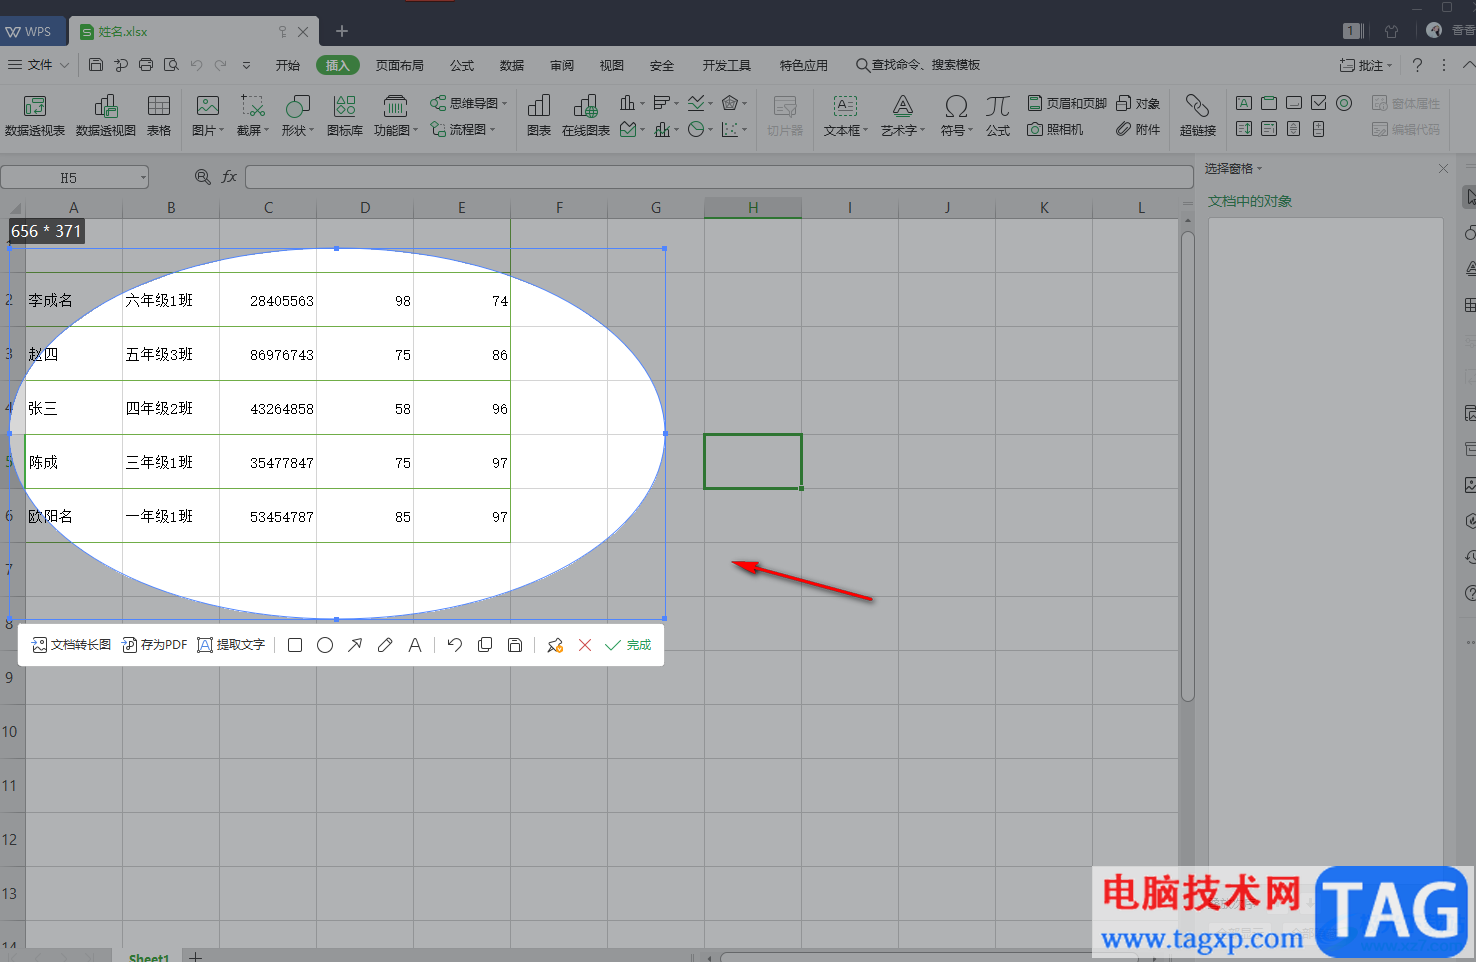Click 存为PDF button
Viewport: 1476px width, 962px height.
tap(155, 645)
